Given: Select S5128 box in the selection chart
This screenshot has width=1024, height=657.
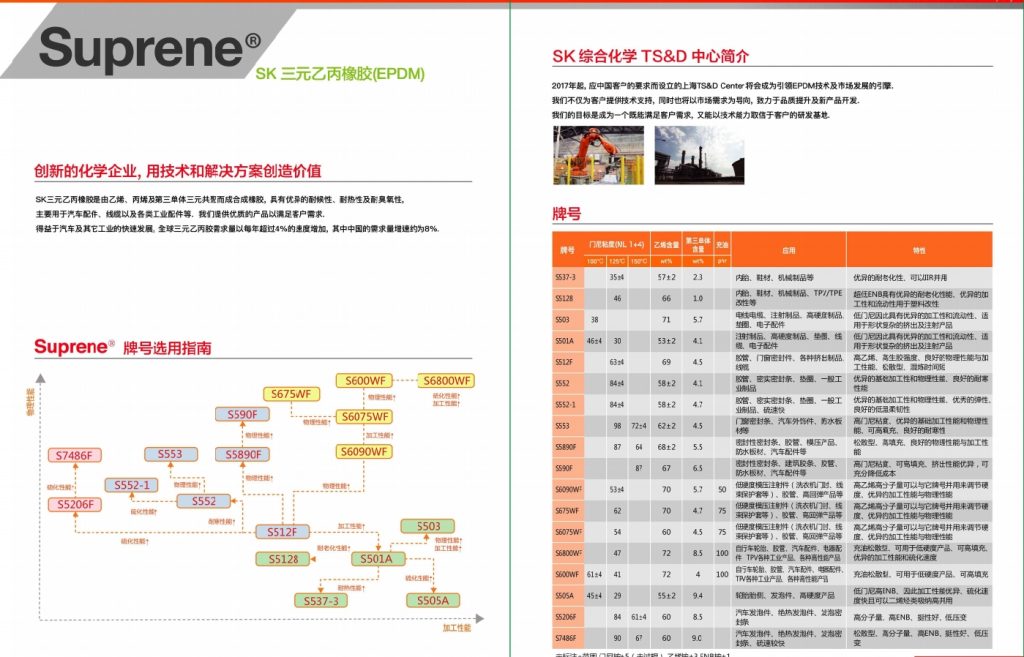Looking at the screenshot, I should point(283,559).
